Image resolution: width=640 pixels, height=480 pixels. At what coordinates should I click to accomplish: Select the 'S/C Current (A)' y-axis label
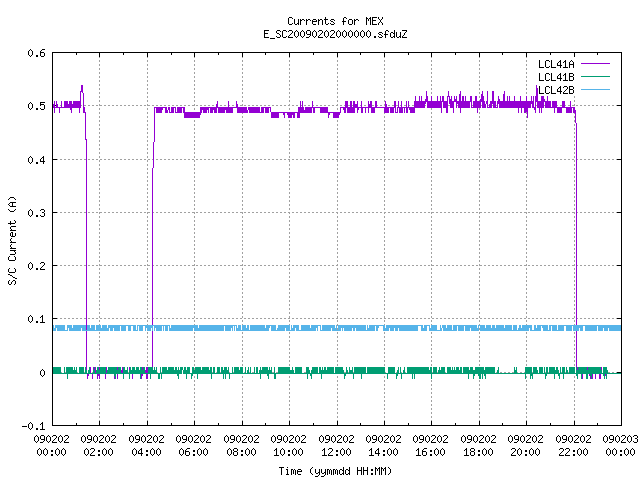12,241
